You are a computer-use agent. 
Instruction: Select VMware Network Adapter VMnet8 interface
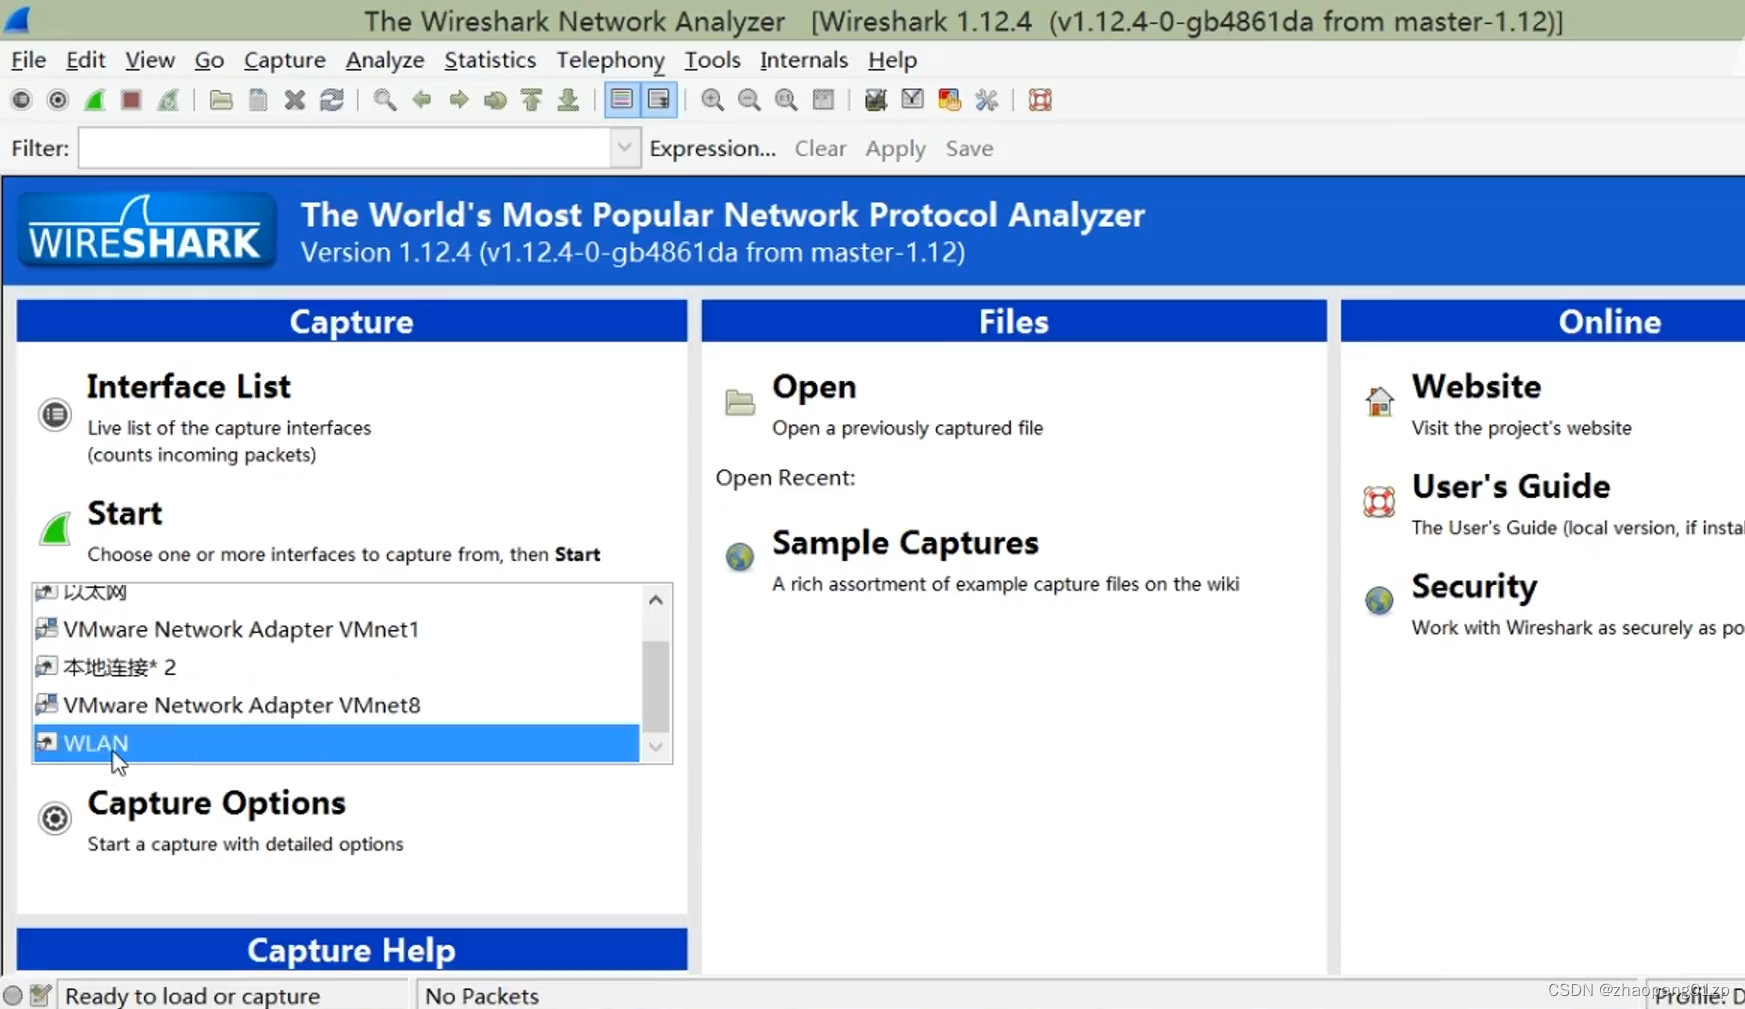[336, 705]
